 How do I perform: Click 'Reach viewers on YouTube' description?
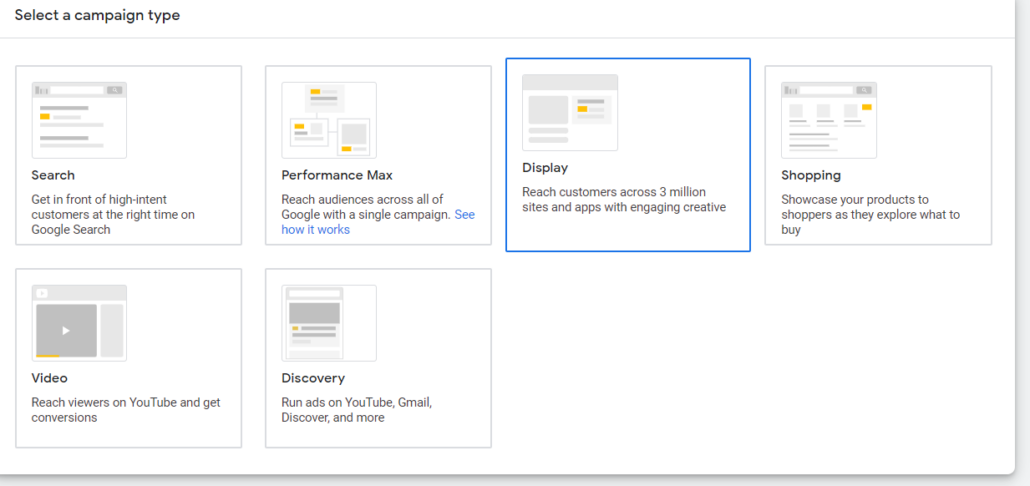pos(126,410)
